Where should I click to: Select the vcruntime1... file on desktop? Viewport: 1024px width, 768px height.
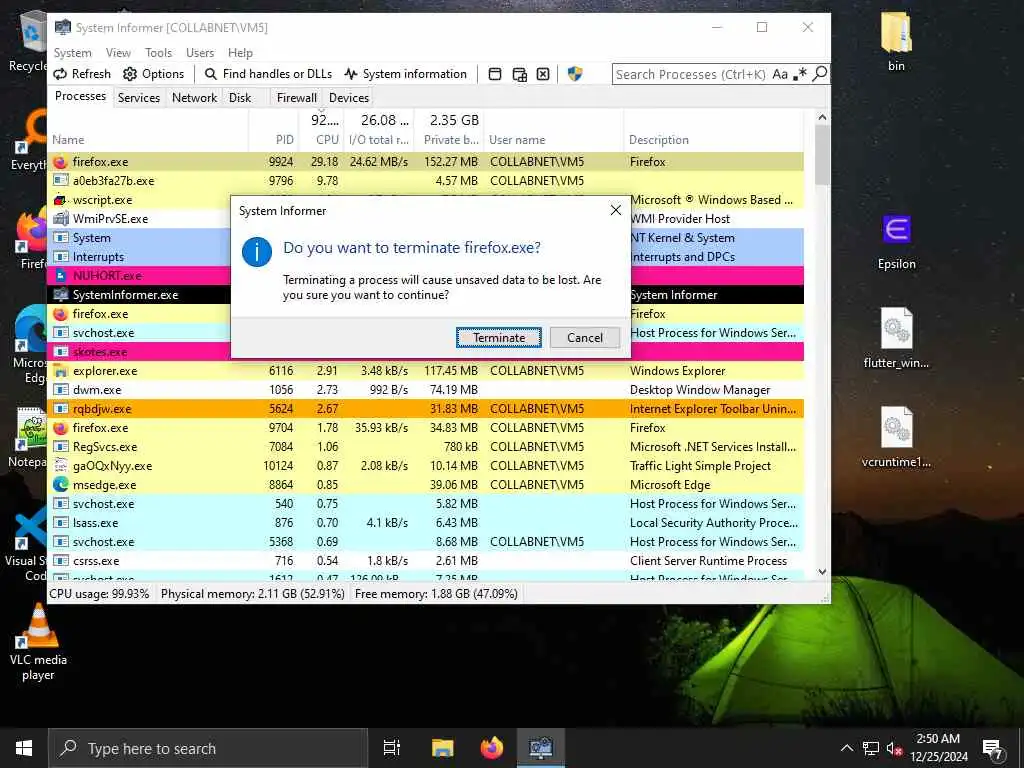click(x=896, y=438)
